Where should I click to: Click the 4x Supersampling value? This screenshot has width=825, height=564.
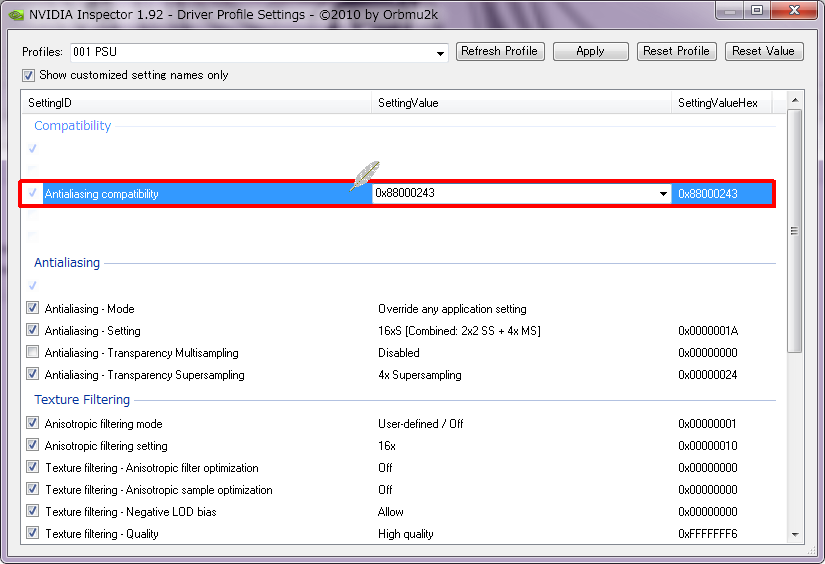click(420, 375)
